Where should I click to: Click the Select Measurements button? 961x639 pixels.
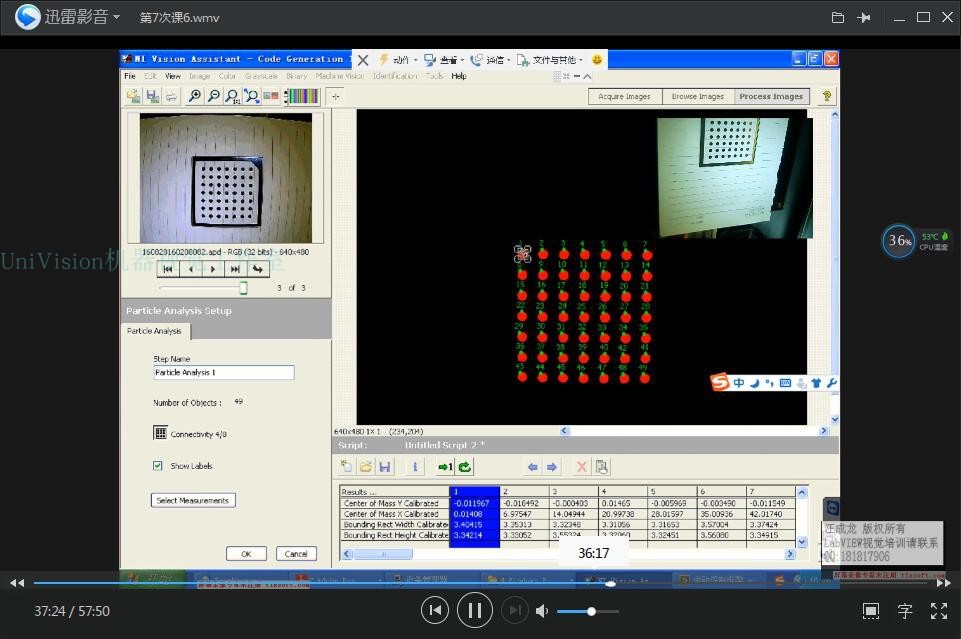[x=192, y=501]
